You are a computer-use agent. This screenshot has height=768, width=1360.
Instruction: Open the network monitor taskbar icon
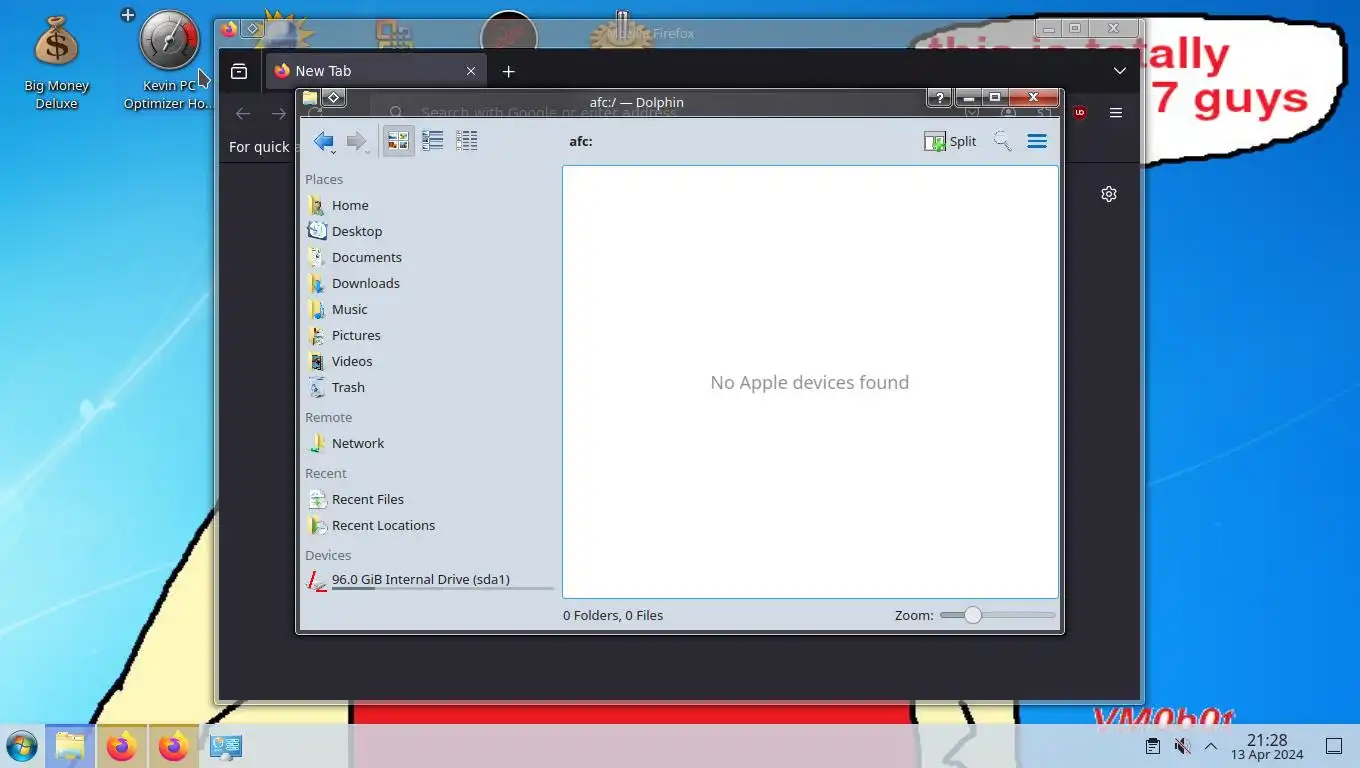tap(226, 746)
